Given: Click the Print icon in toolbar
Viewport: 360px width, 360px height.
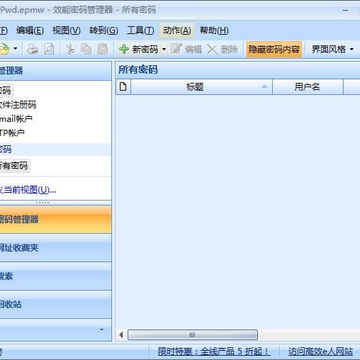Looking at the screenshot, I should (x=33, y=49).
